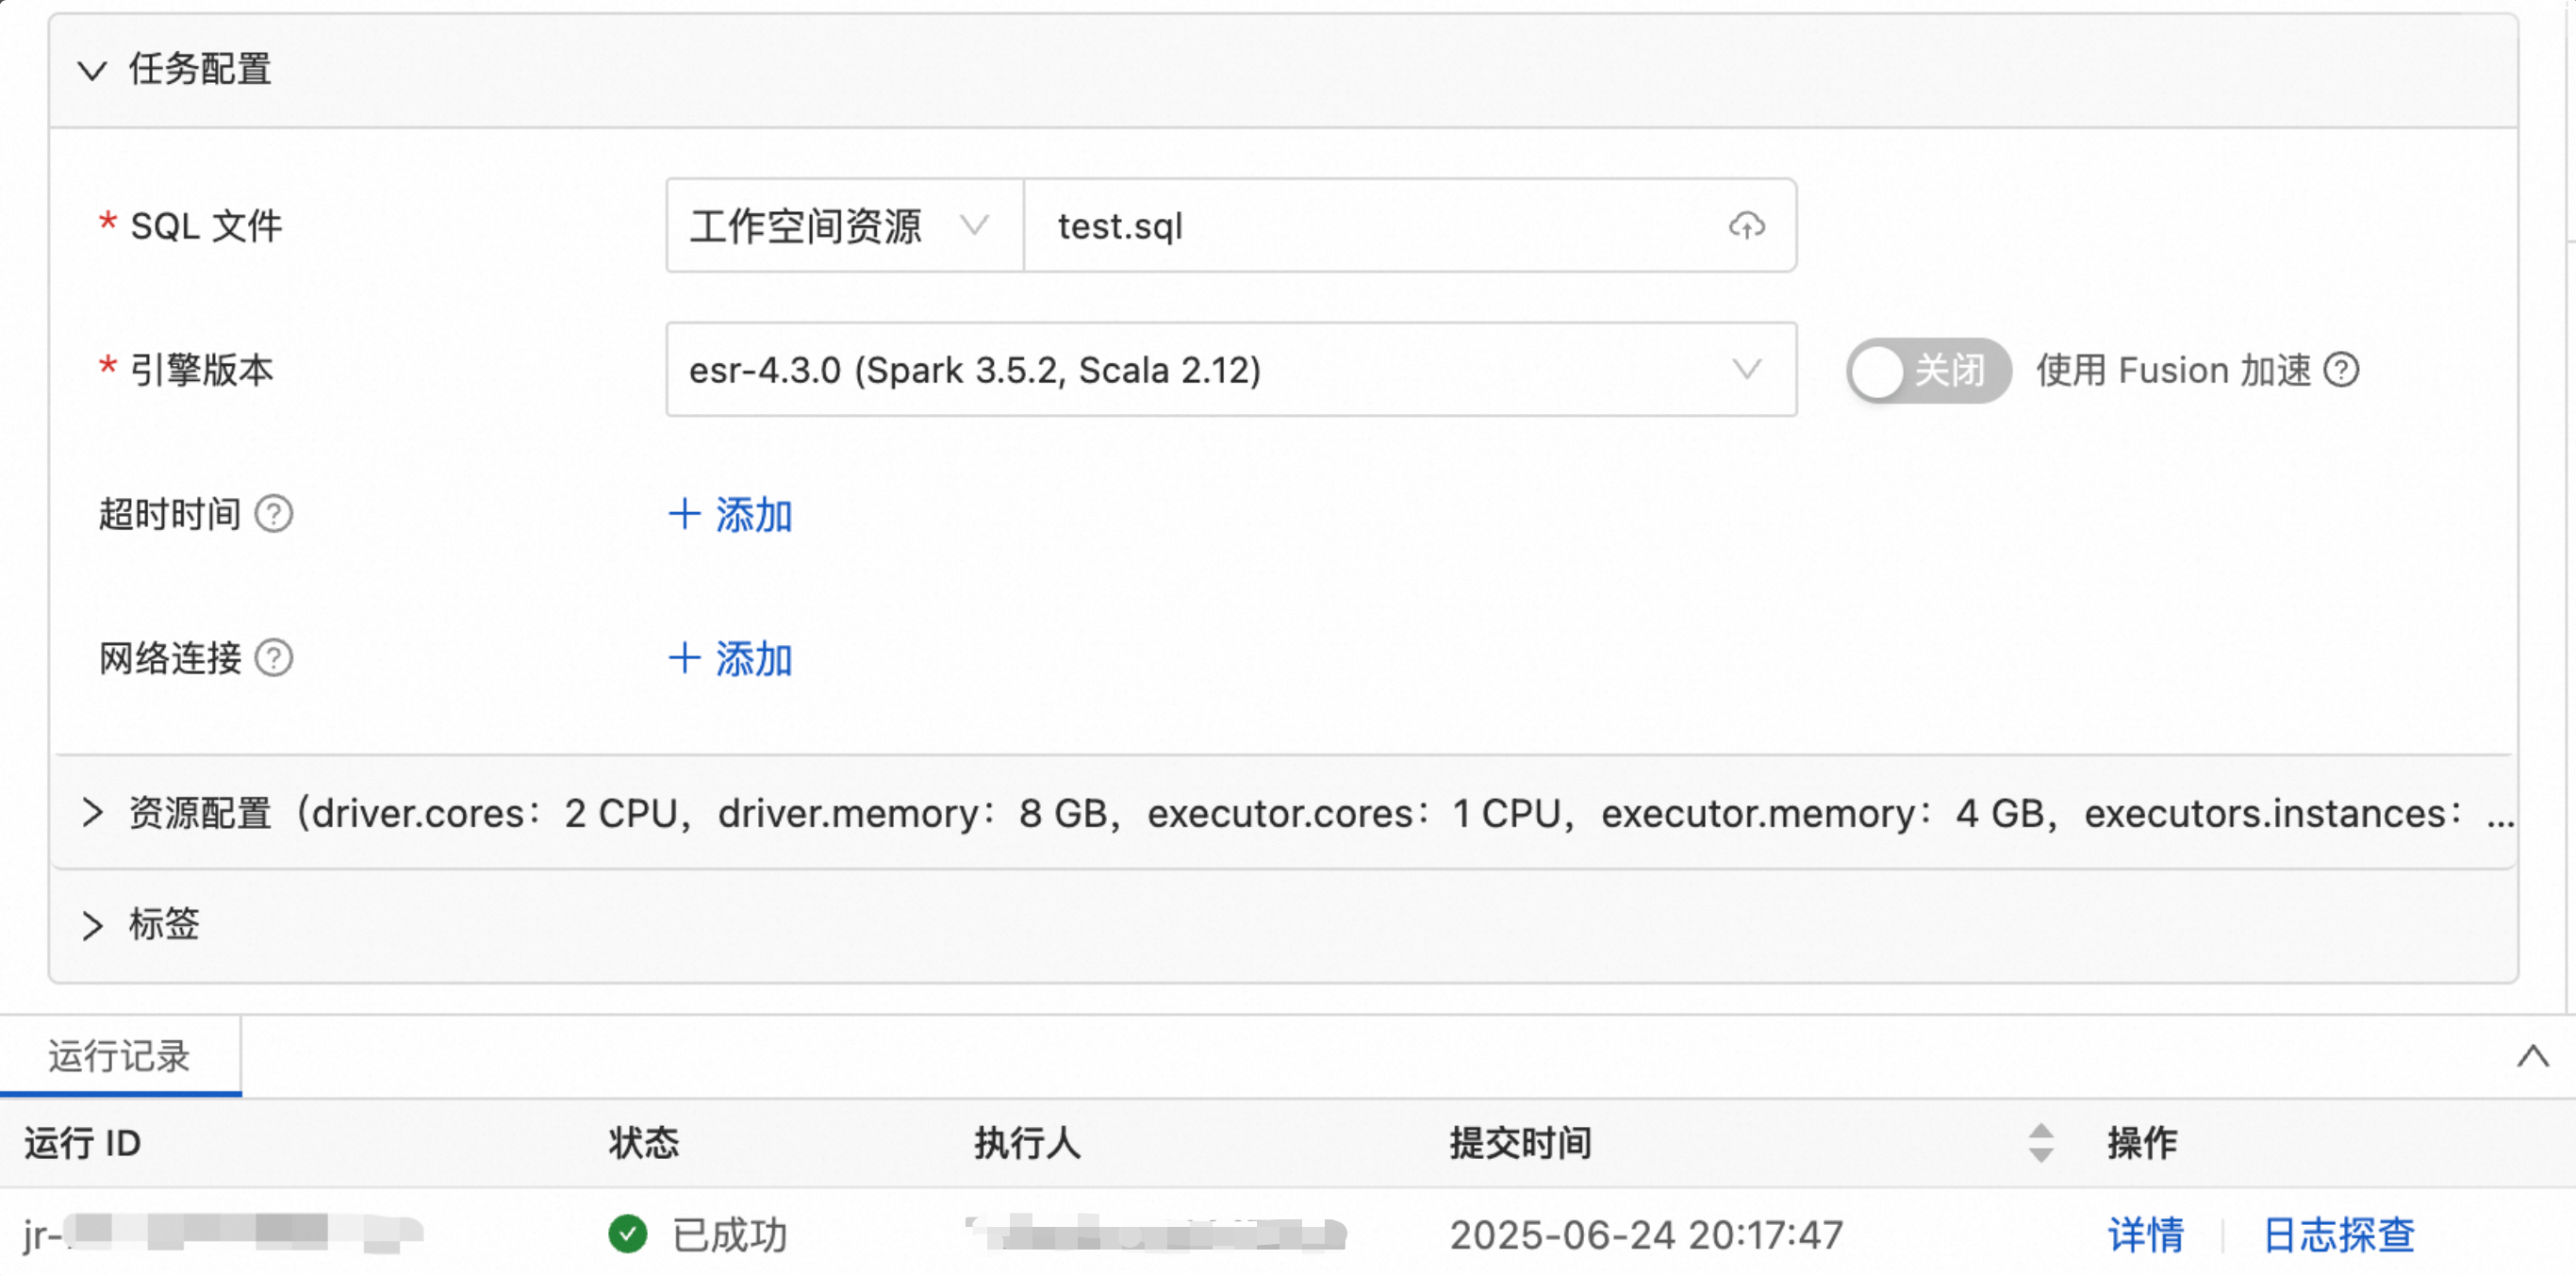The height and width of the screenshot is (1275, 2576).
Task: Click the 操作 column header
Action: point(2143,1143)
